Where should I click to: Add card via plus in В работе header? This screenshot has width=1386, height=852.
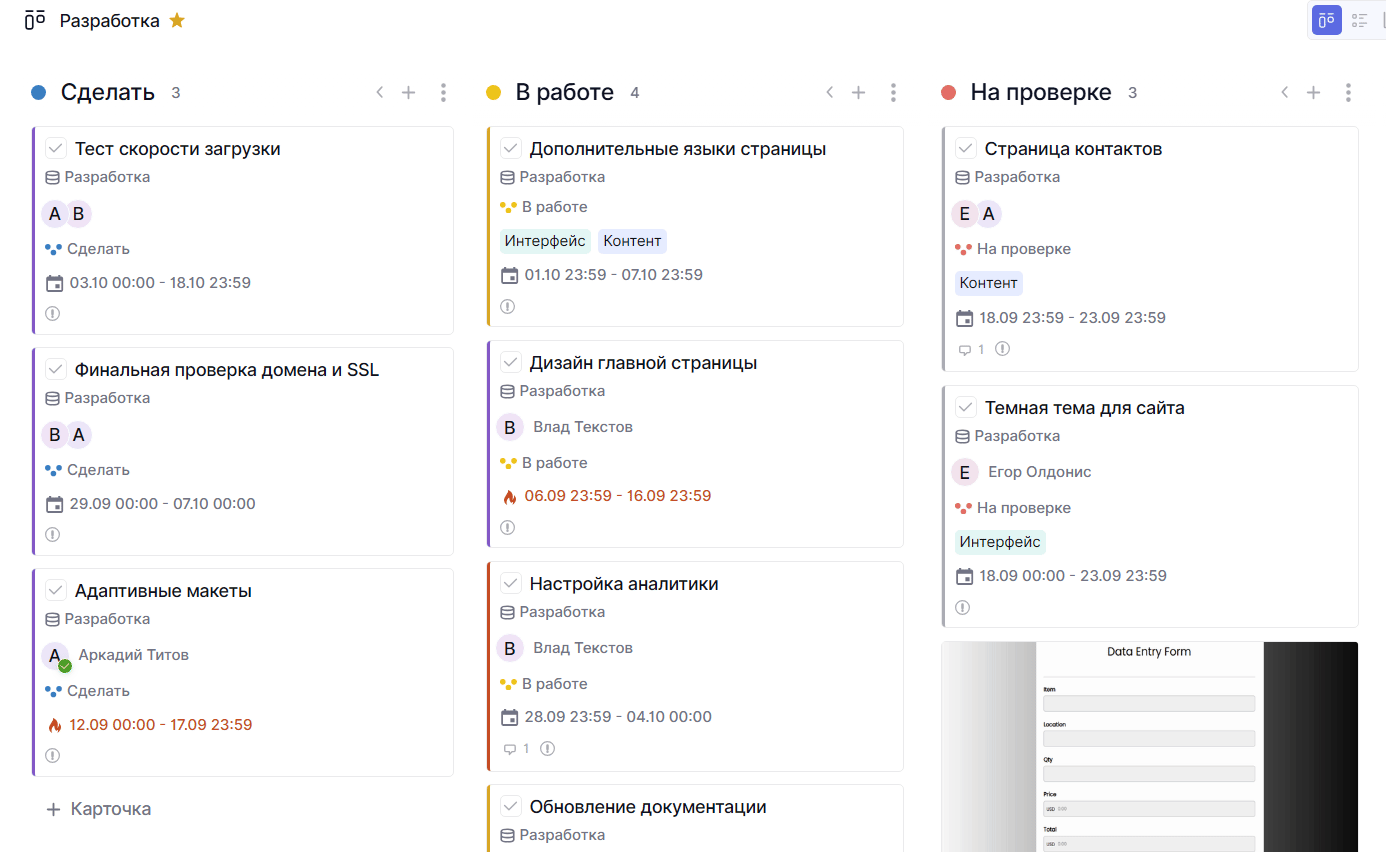[858, 93]
